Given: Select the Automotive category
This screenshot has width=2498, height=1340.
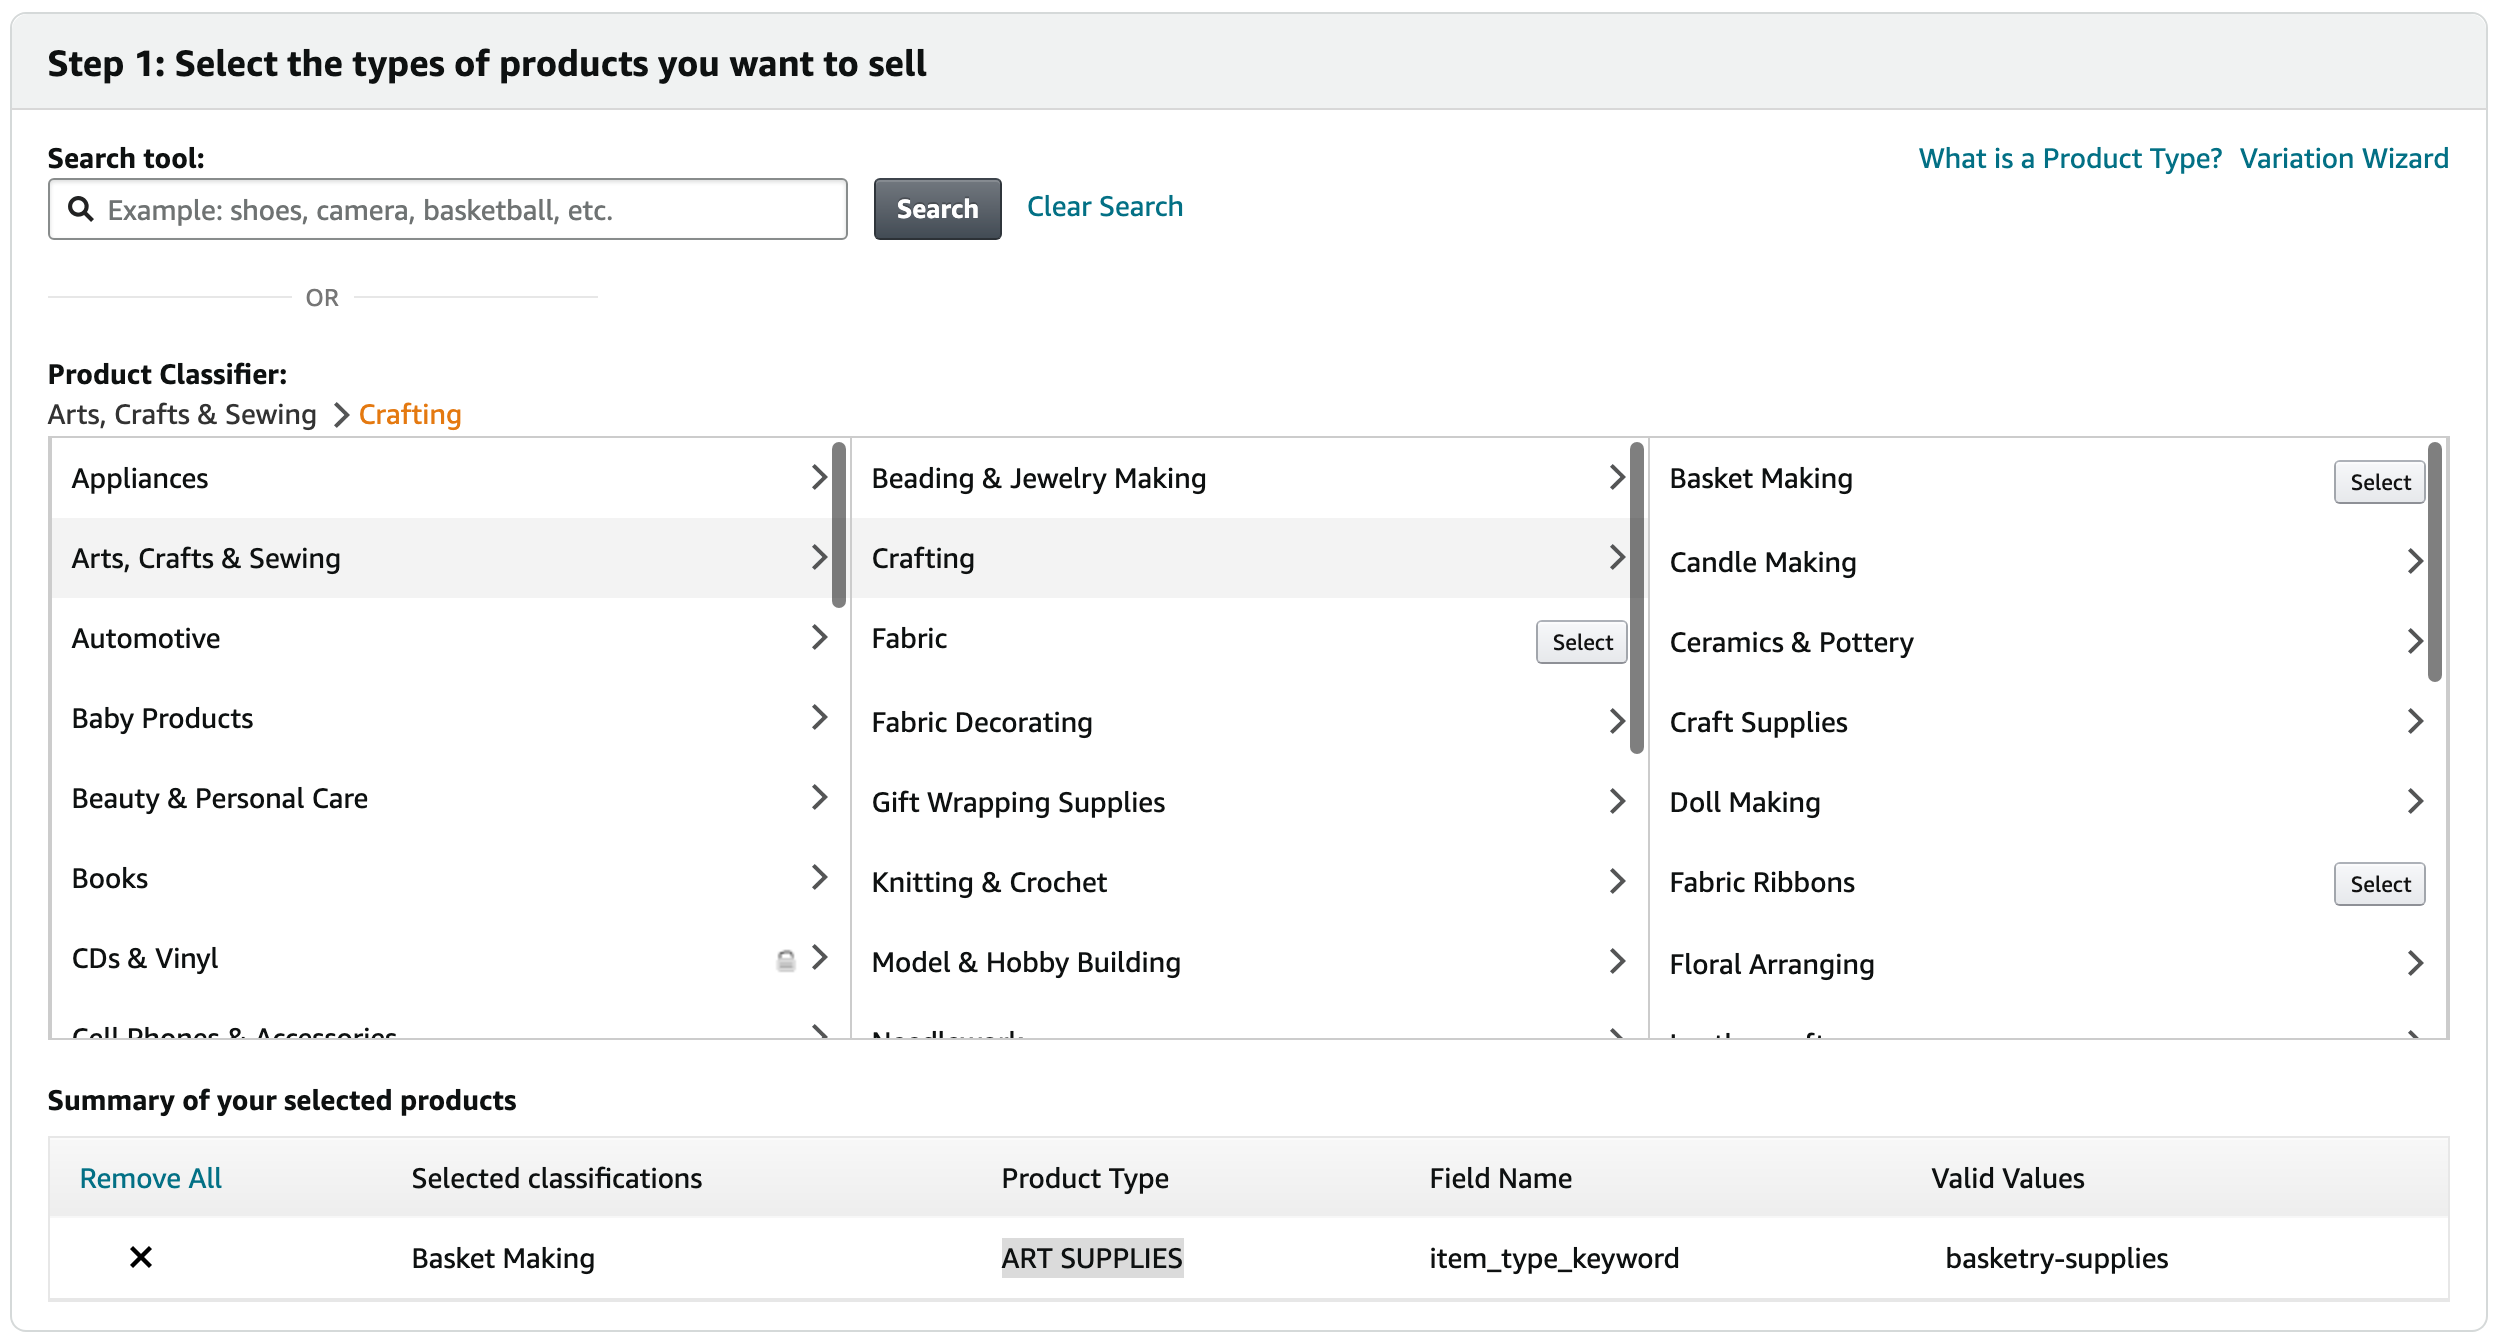Looking at the screenshot, I should tap(146, 638).
